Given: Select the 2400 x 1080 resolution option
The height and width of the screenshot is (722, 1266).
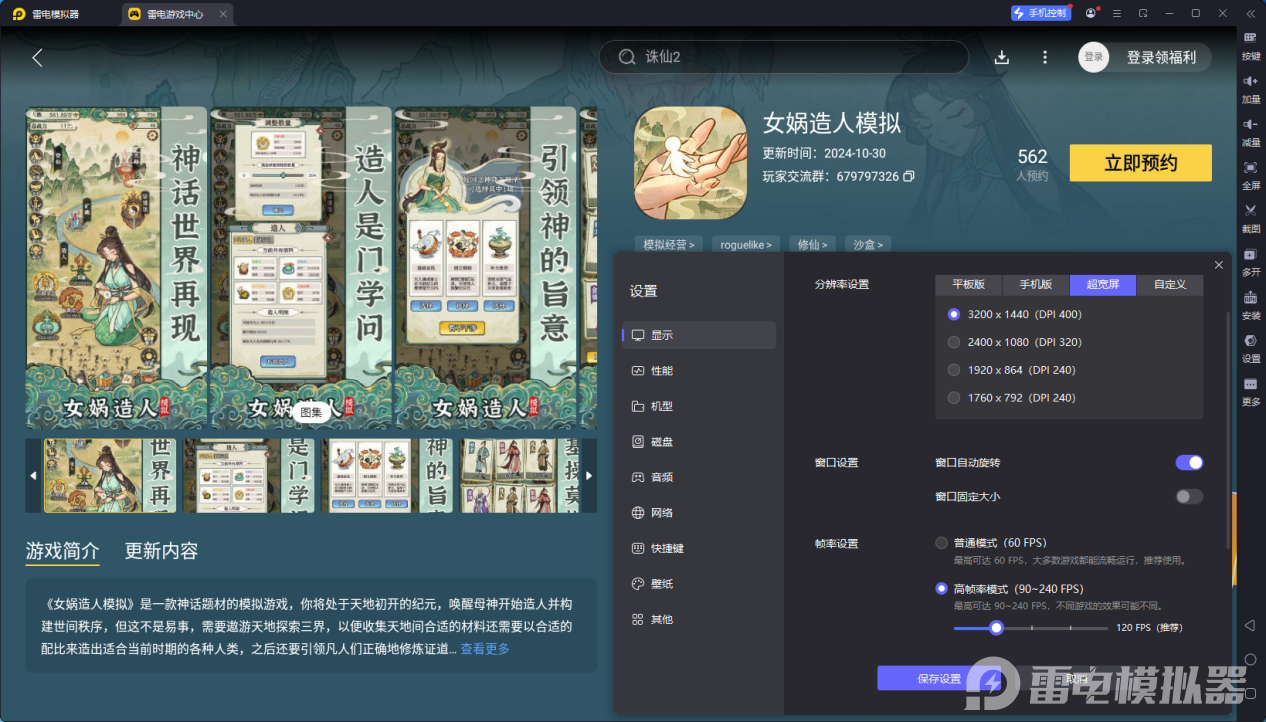Looking at the screenshot, I should 954,342.
